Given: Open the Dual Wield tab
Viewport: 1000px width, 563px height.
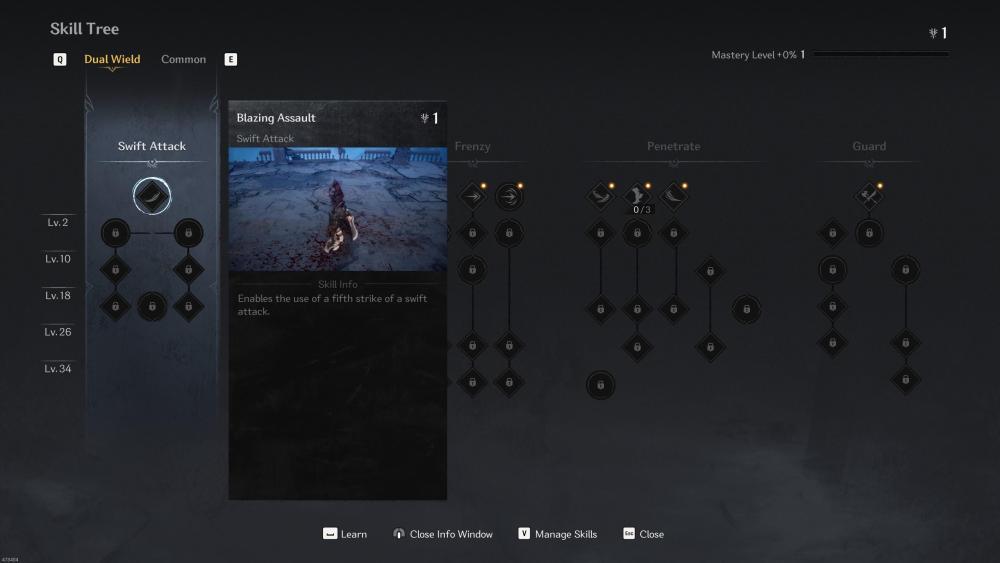Looking at the screenshot, I should click(112, 59).
